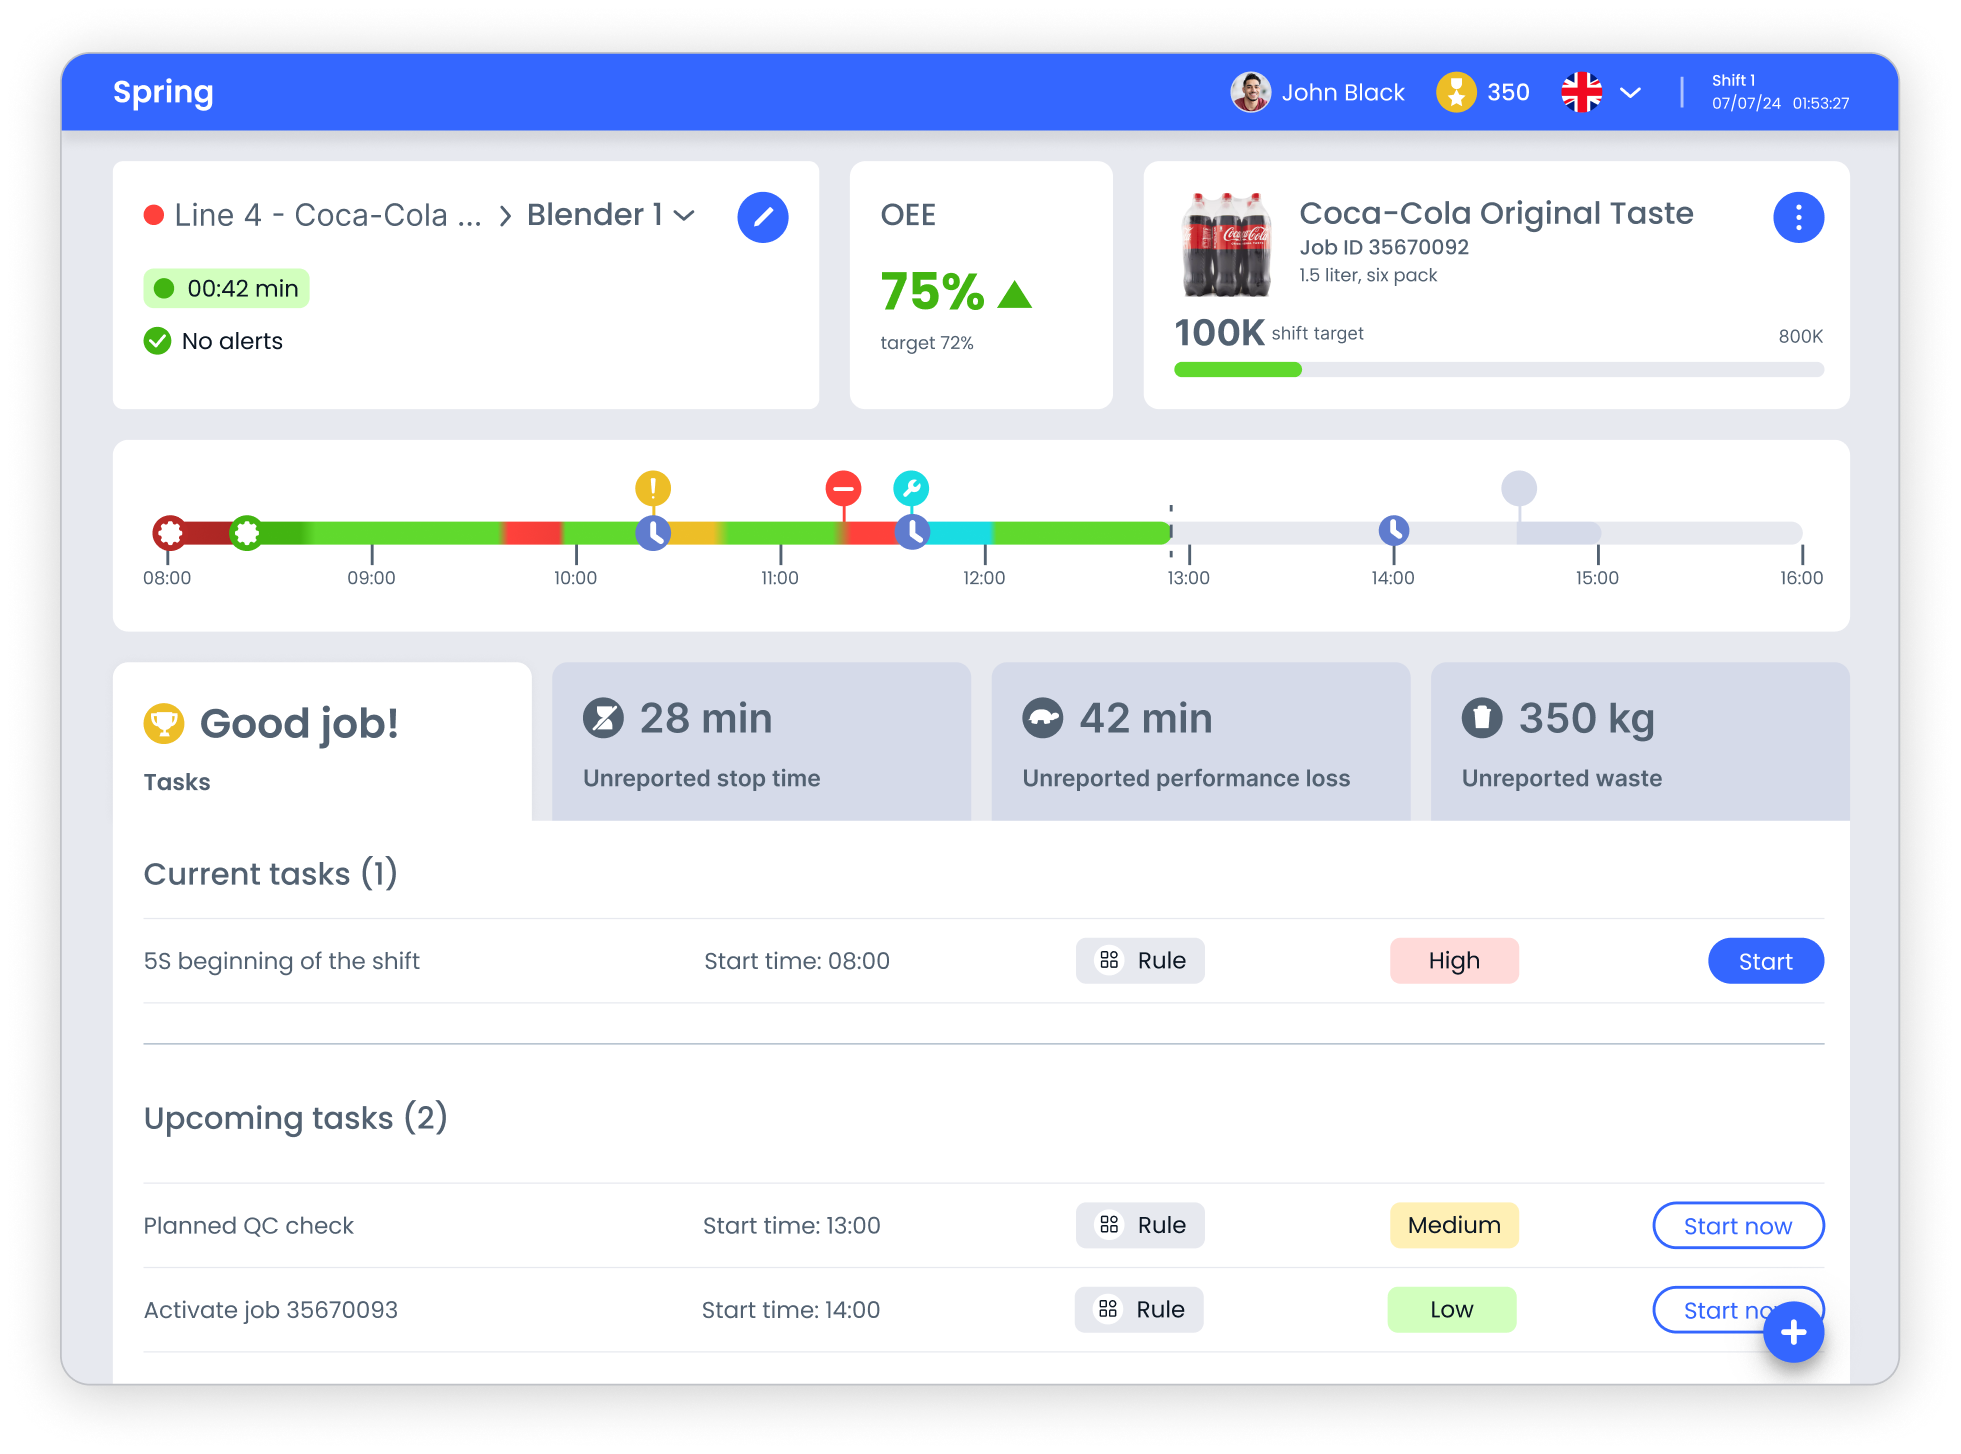Click the teal wrench maintenance marker
This screenshot has height=1454, width=1961.
tap(910, 488)
